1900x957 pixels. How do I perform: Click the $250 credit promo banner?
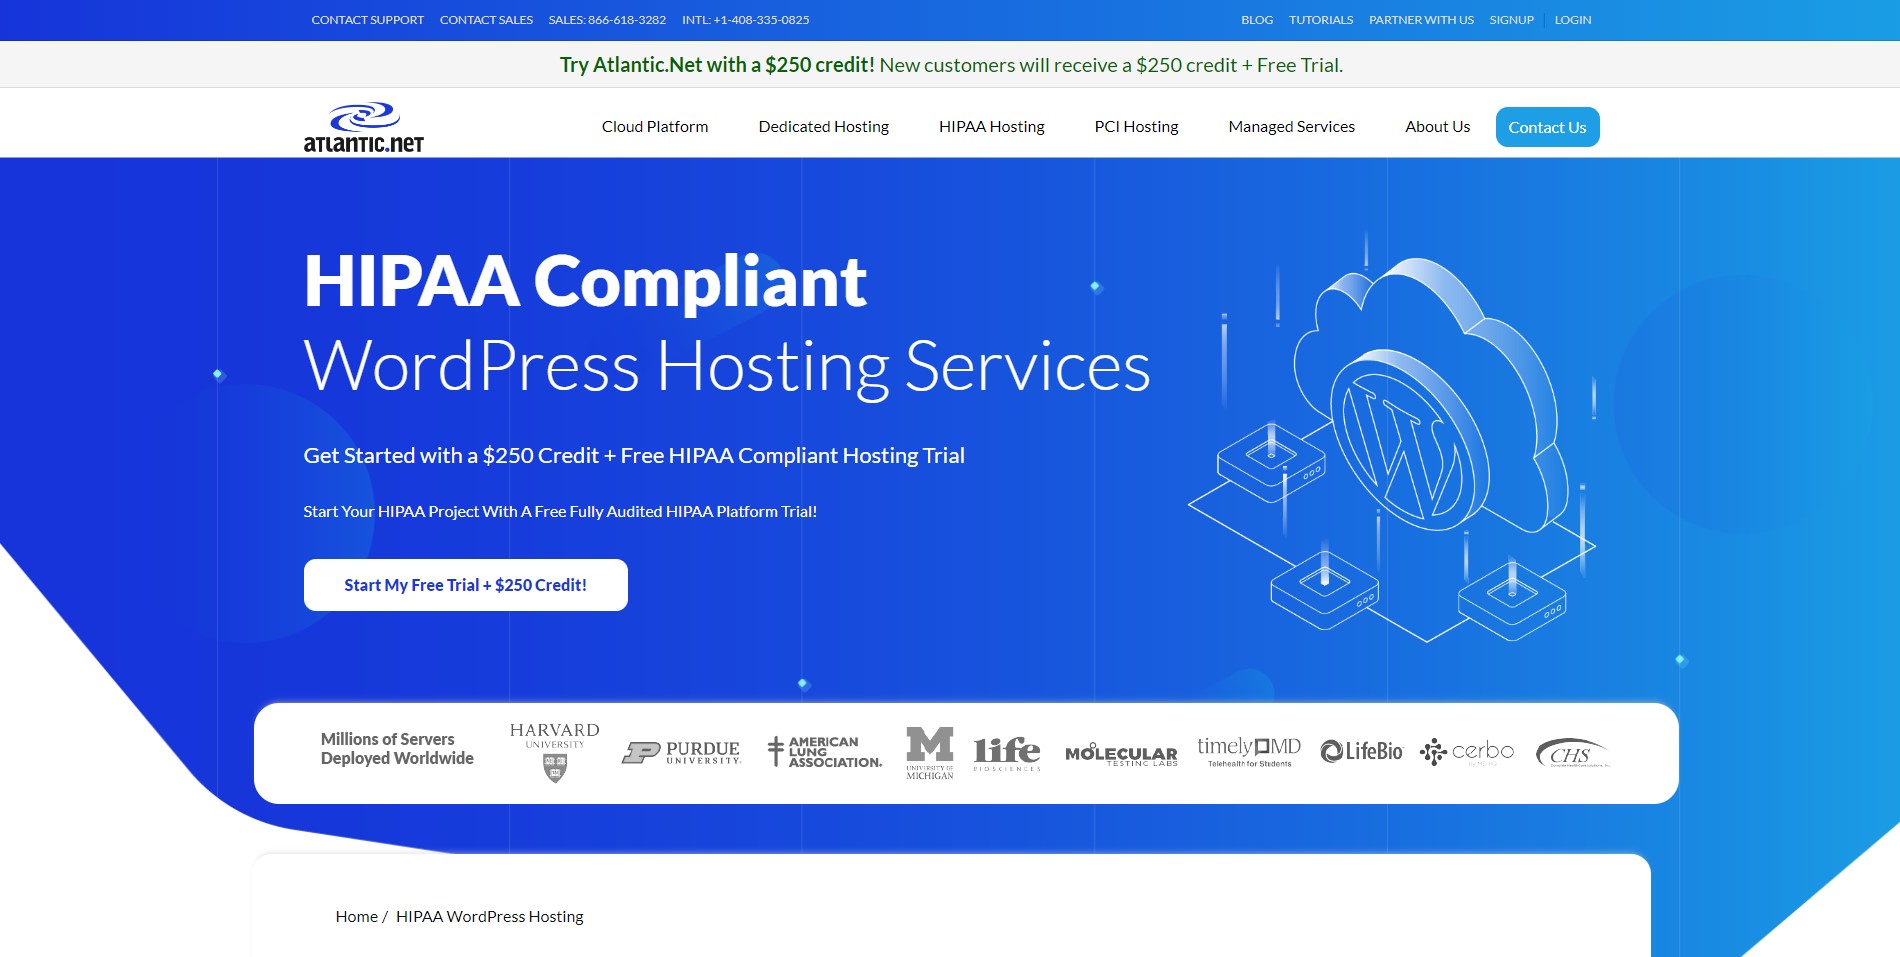click(950, 65)
